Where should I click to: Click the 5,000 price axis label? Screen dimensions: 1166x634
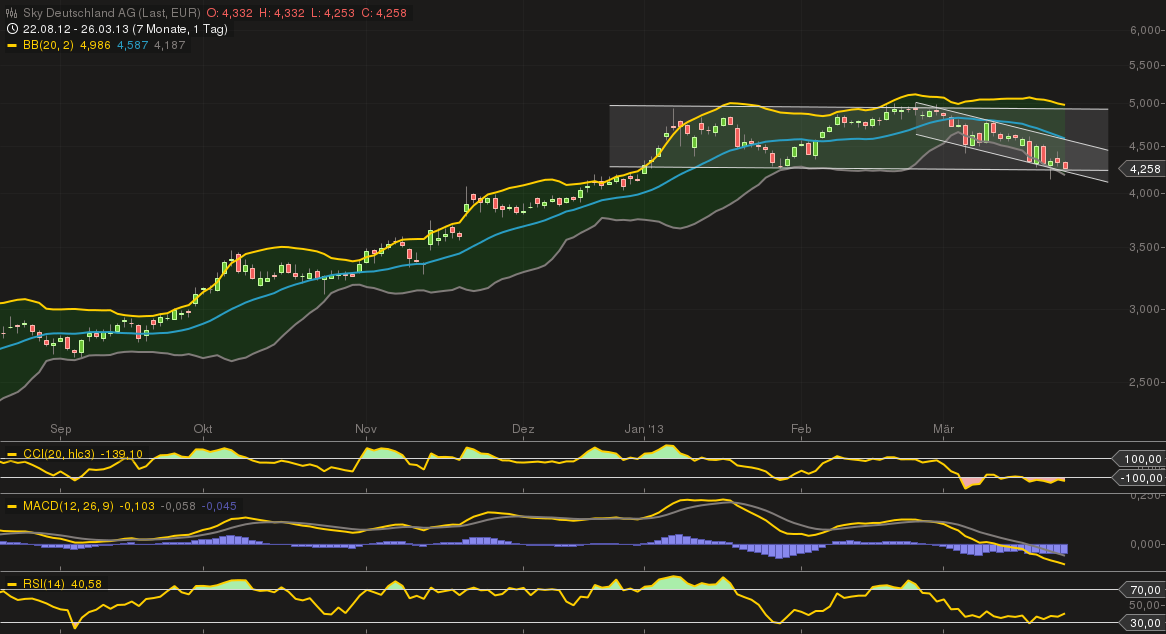(x=1145, y=103)
